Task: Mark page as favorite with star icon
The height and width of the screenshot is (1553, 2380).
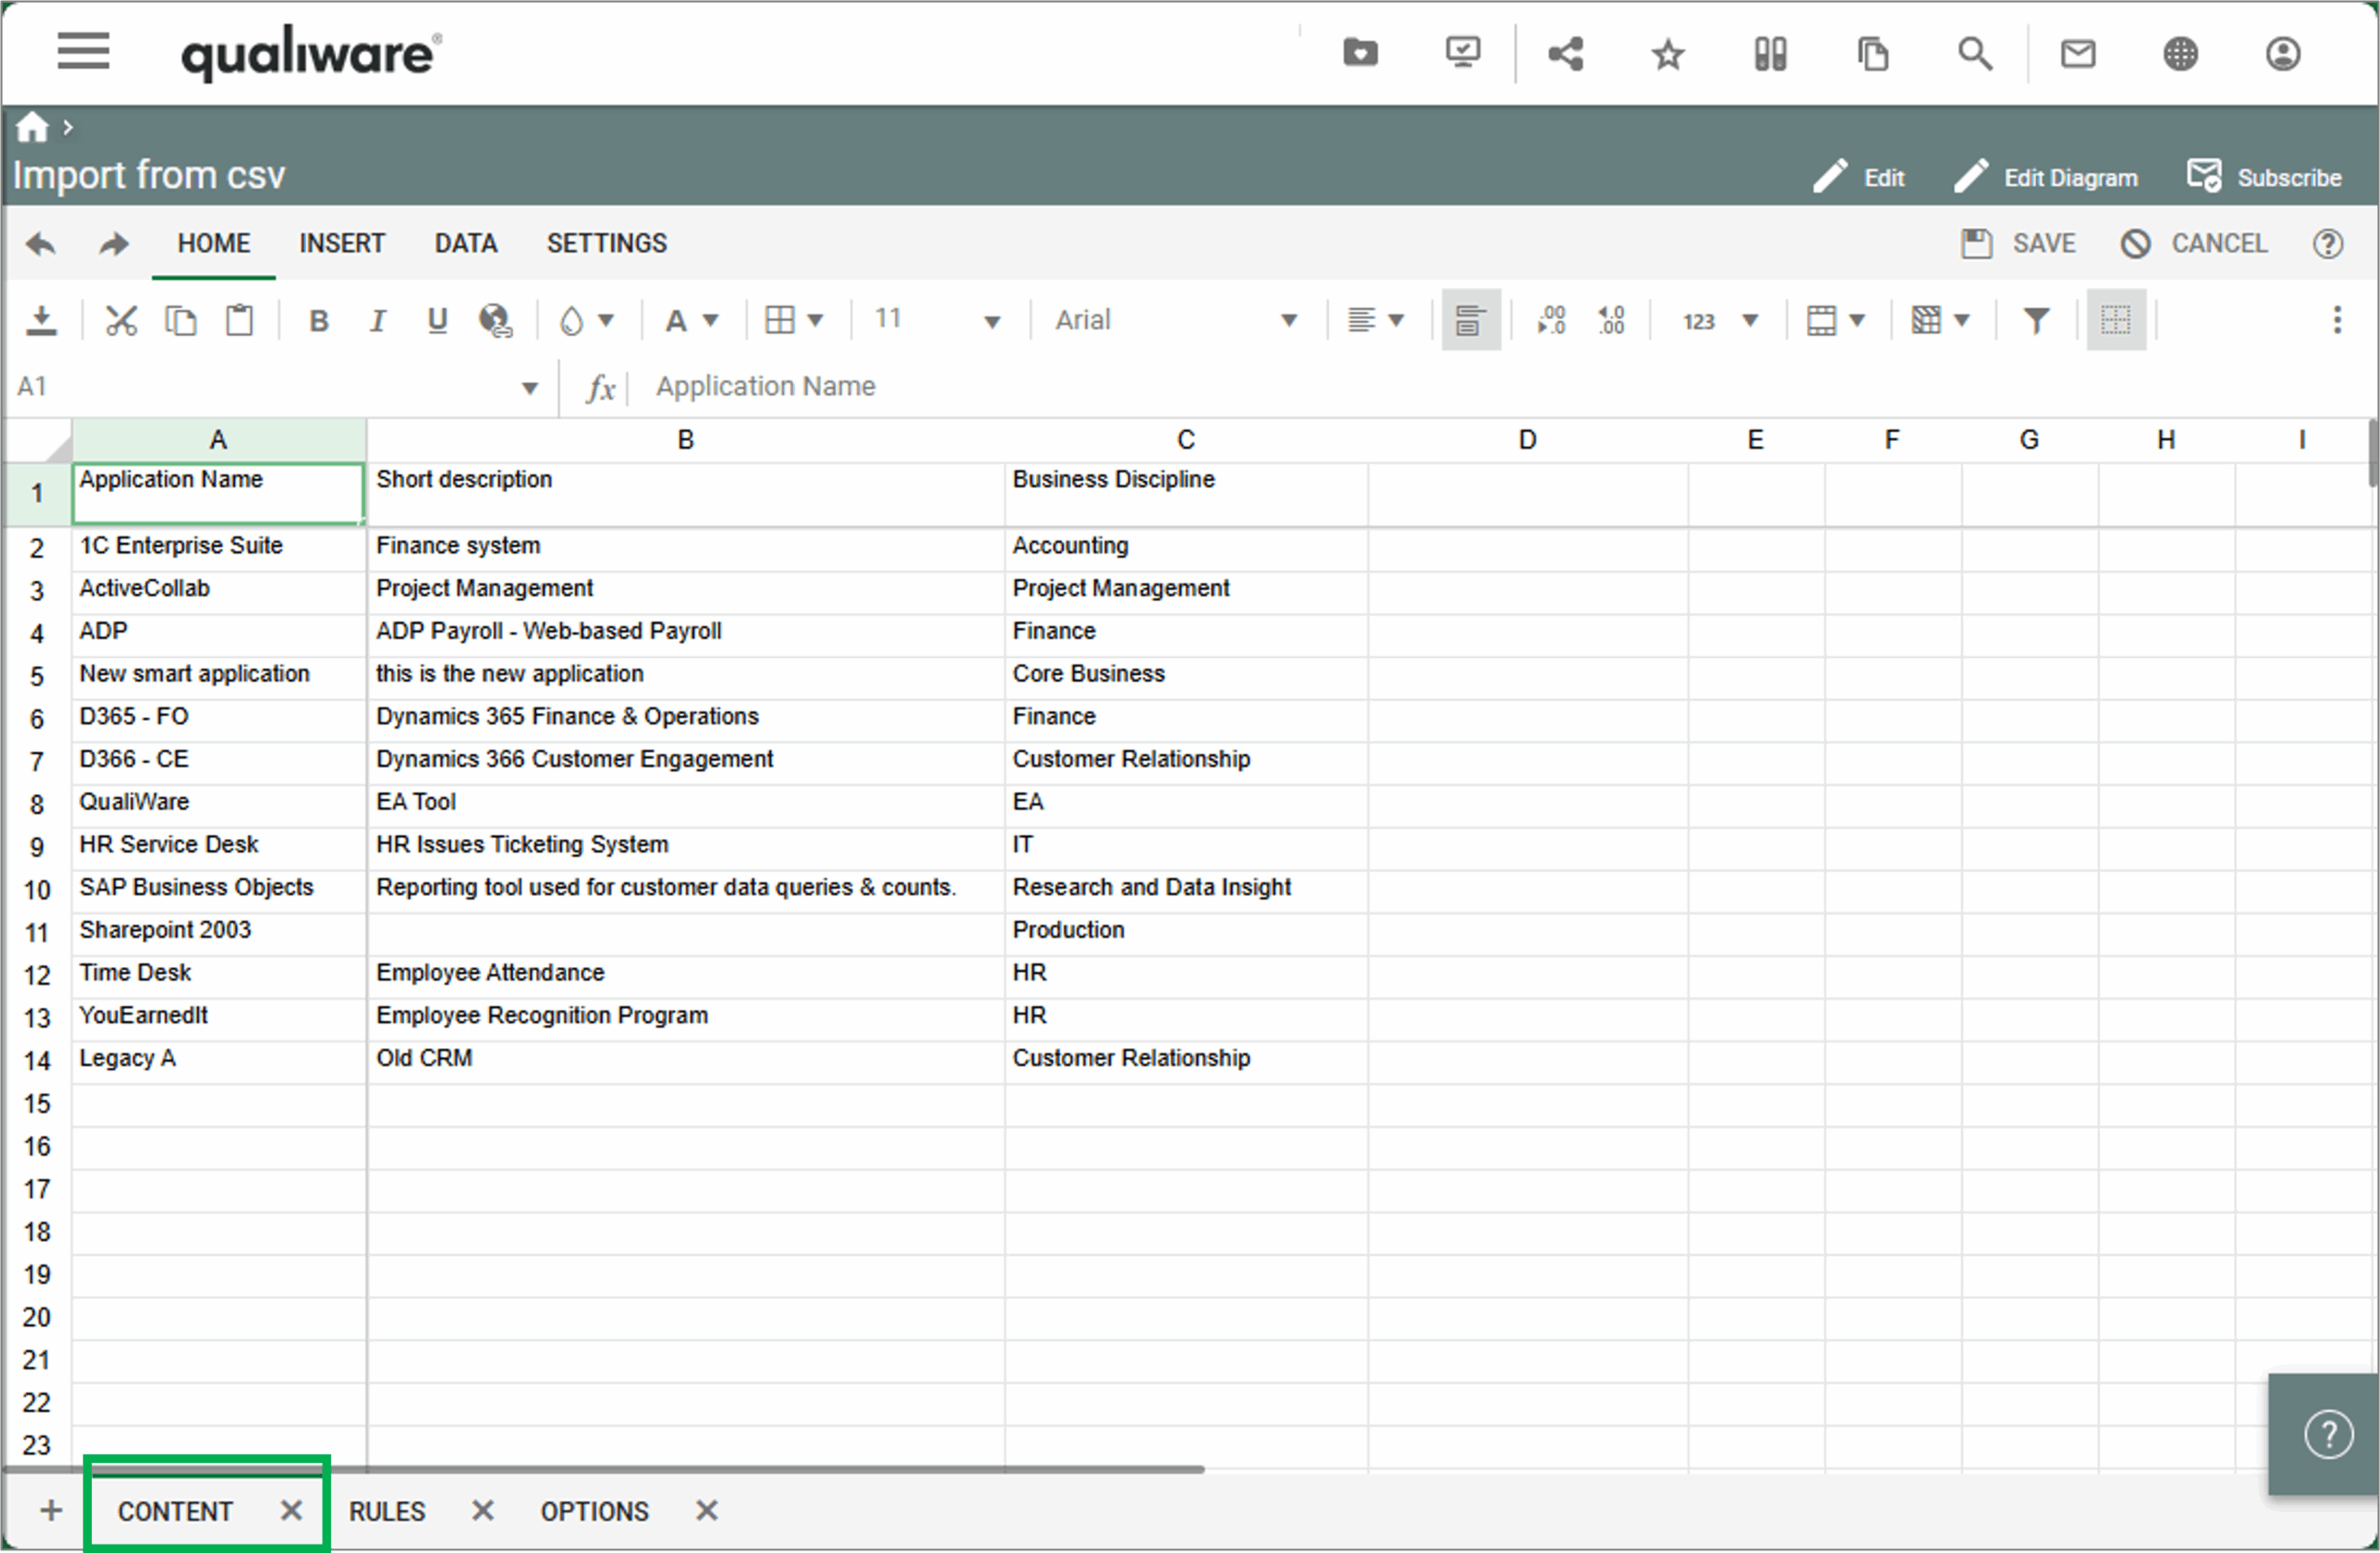Action: coord(1667,53)
